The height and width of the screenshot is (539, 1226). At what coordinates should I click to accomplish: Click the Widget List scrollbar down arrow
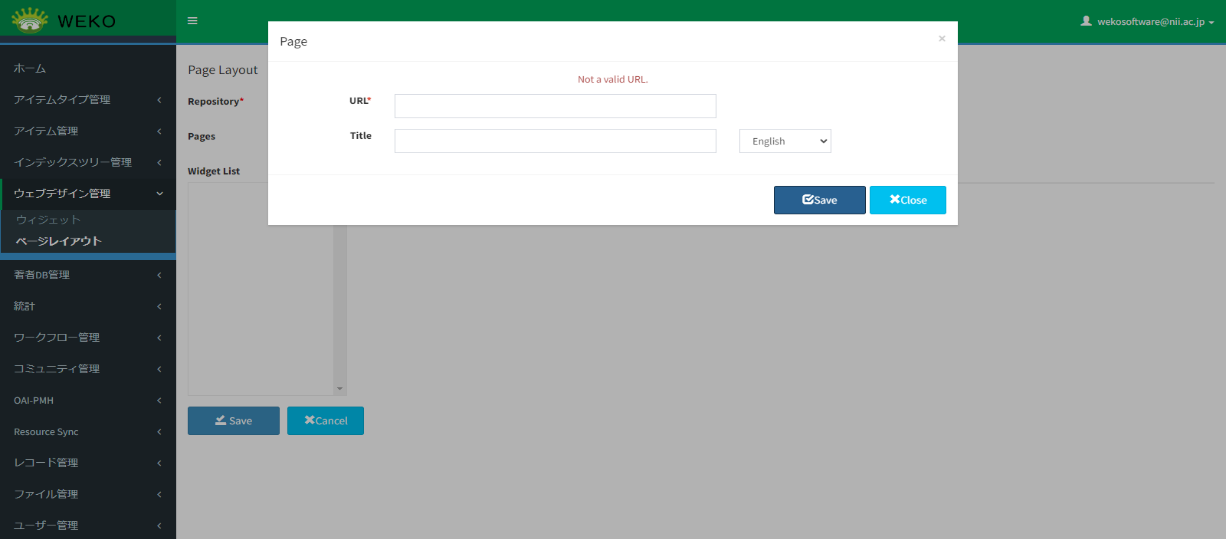pyautogui.click(x=340, y=388)
